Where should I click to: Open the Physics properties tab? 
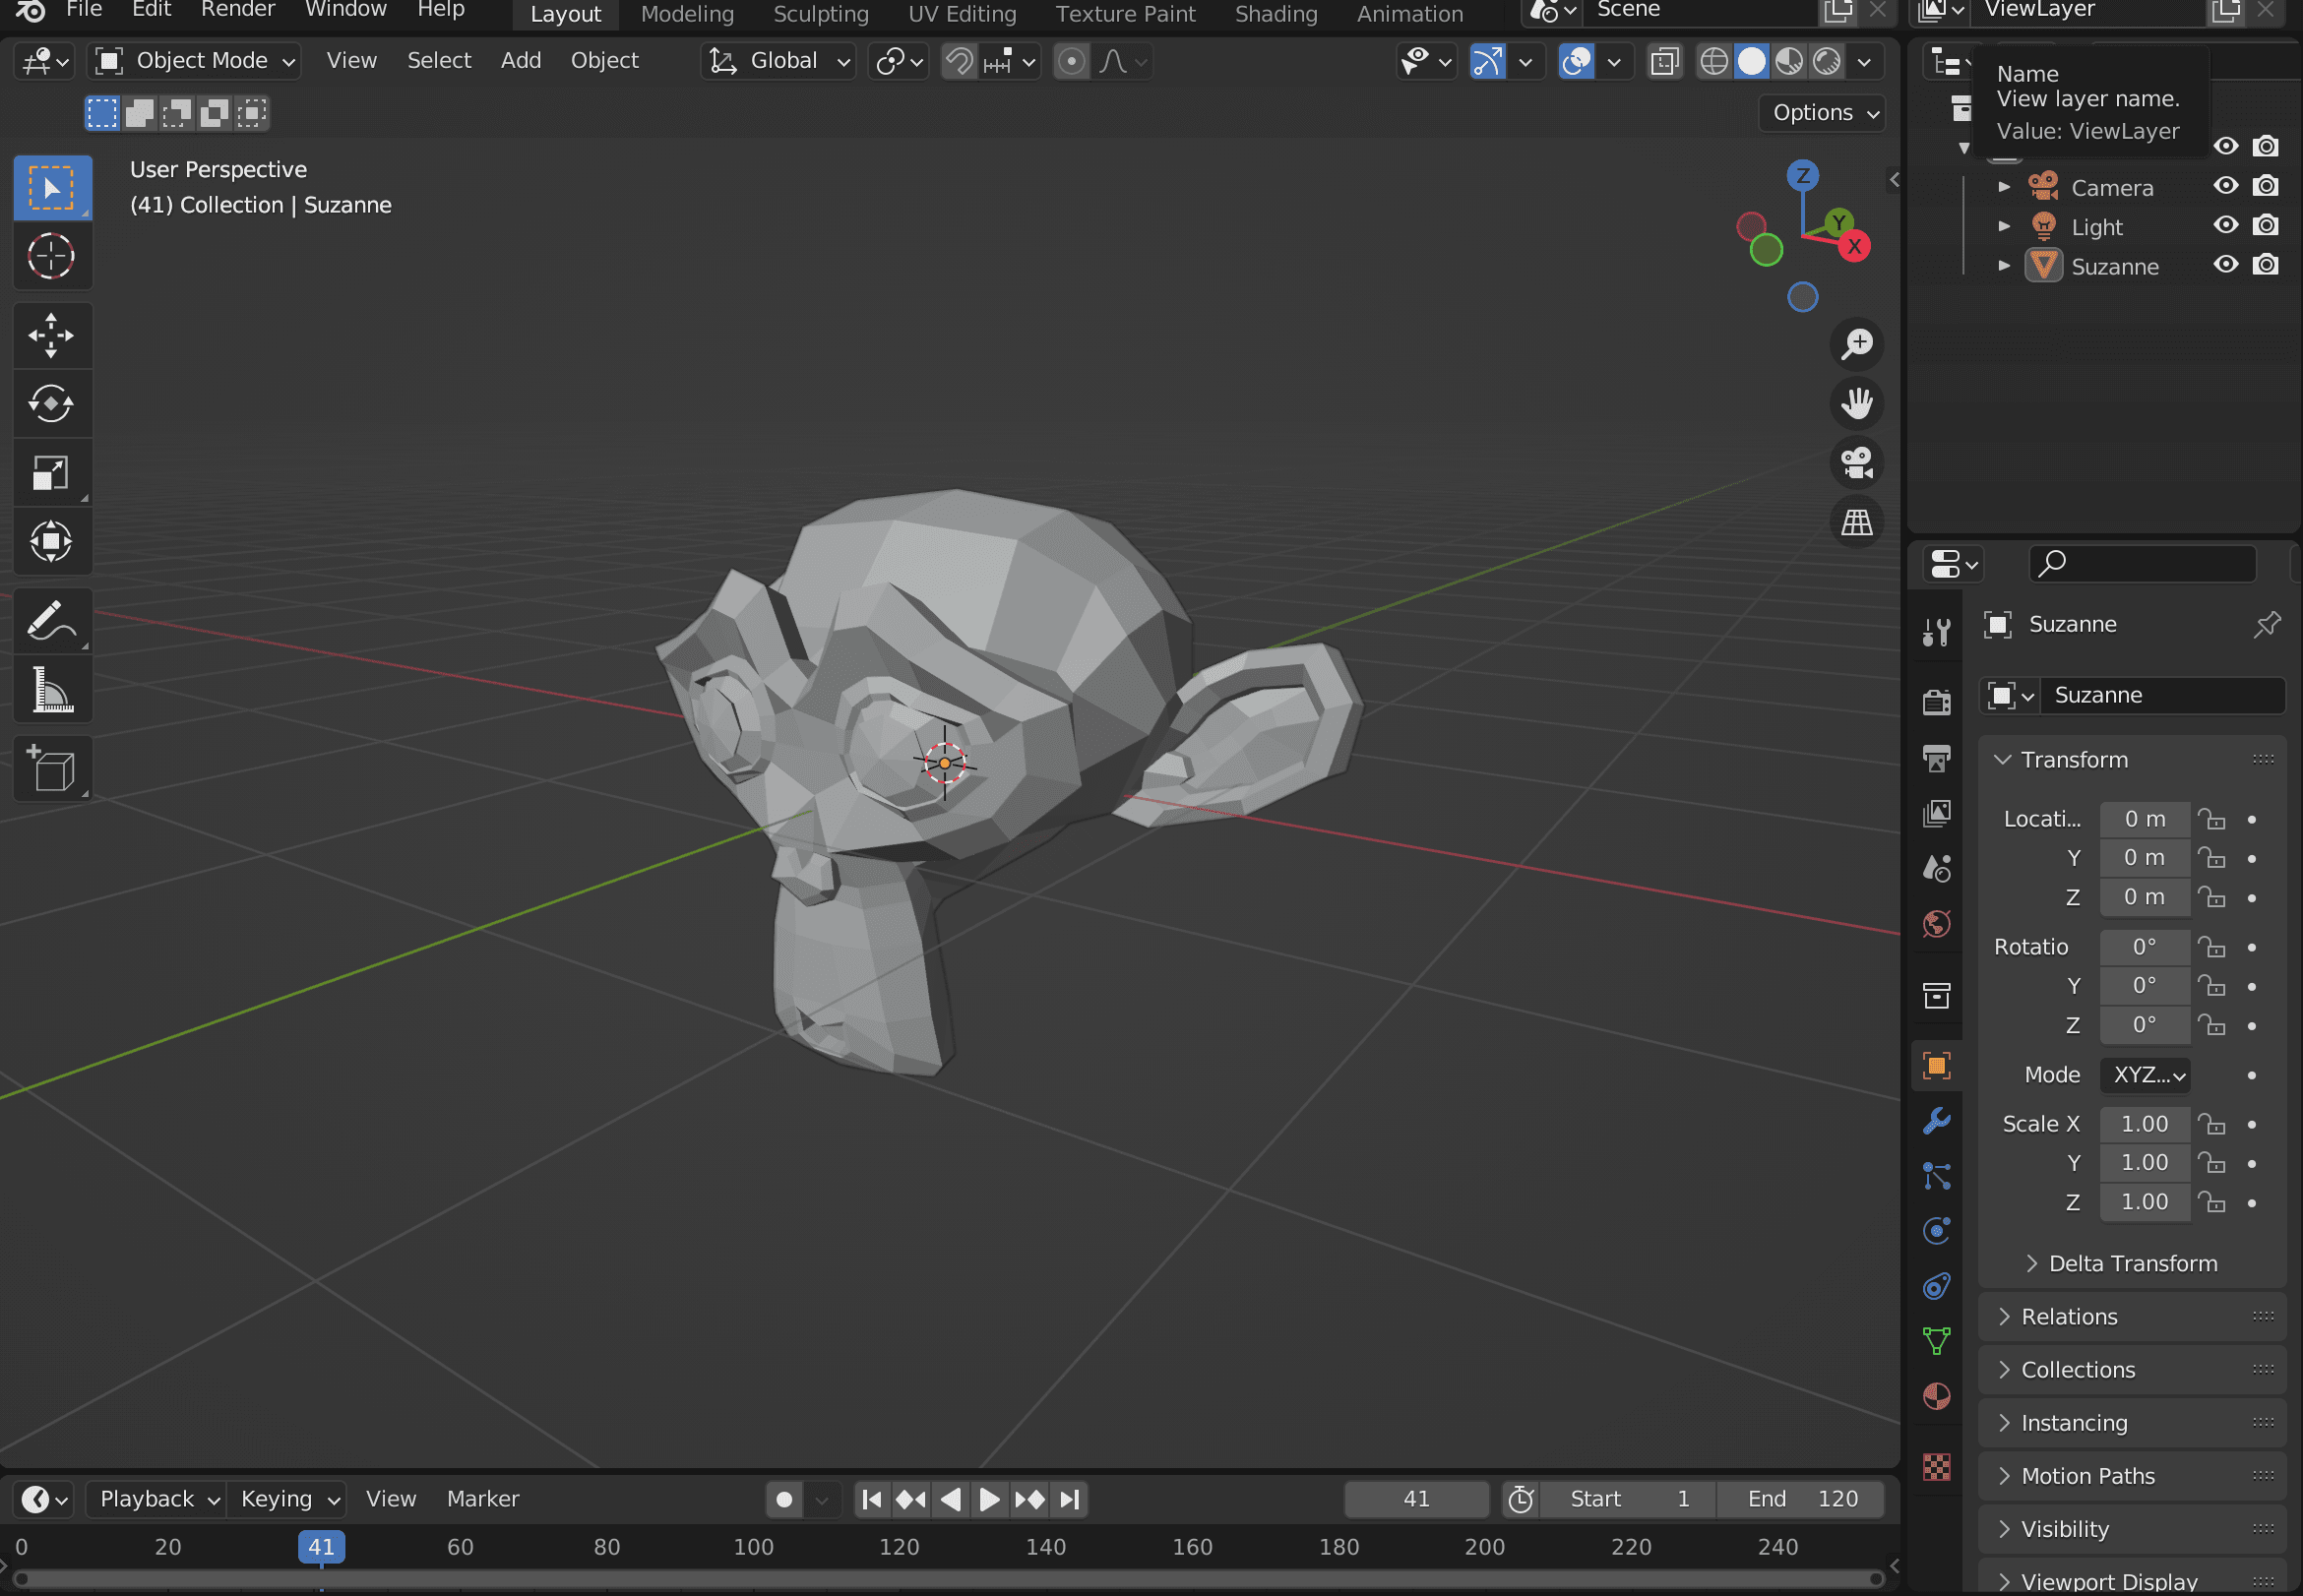pos(1937,1231)
